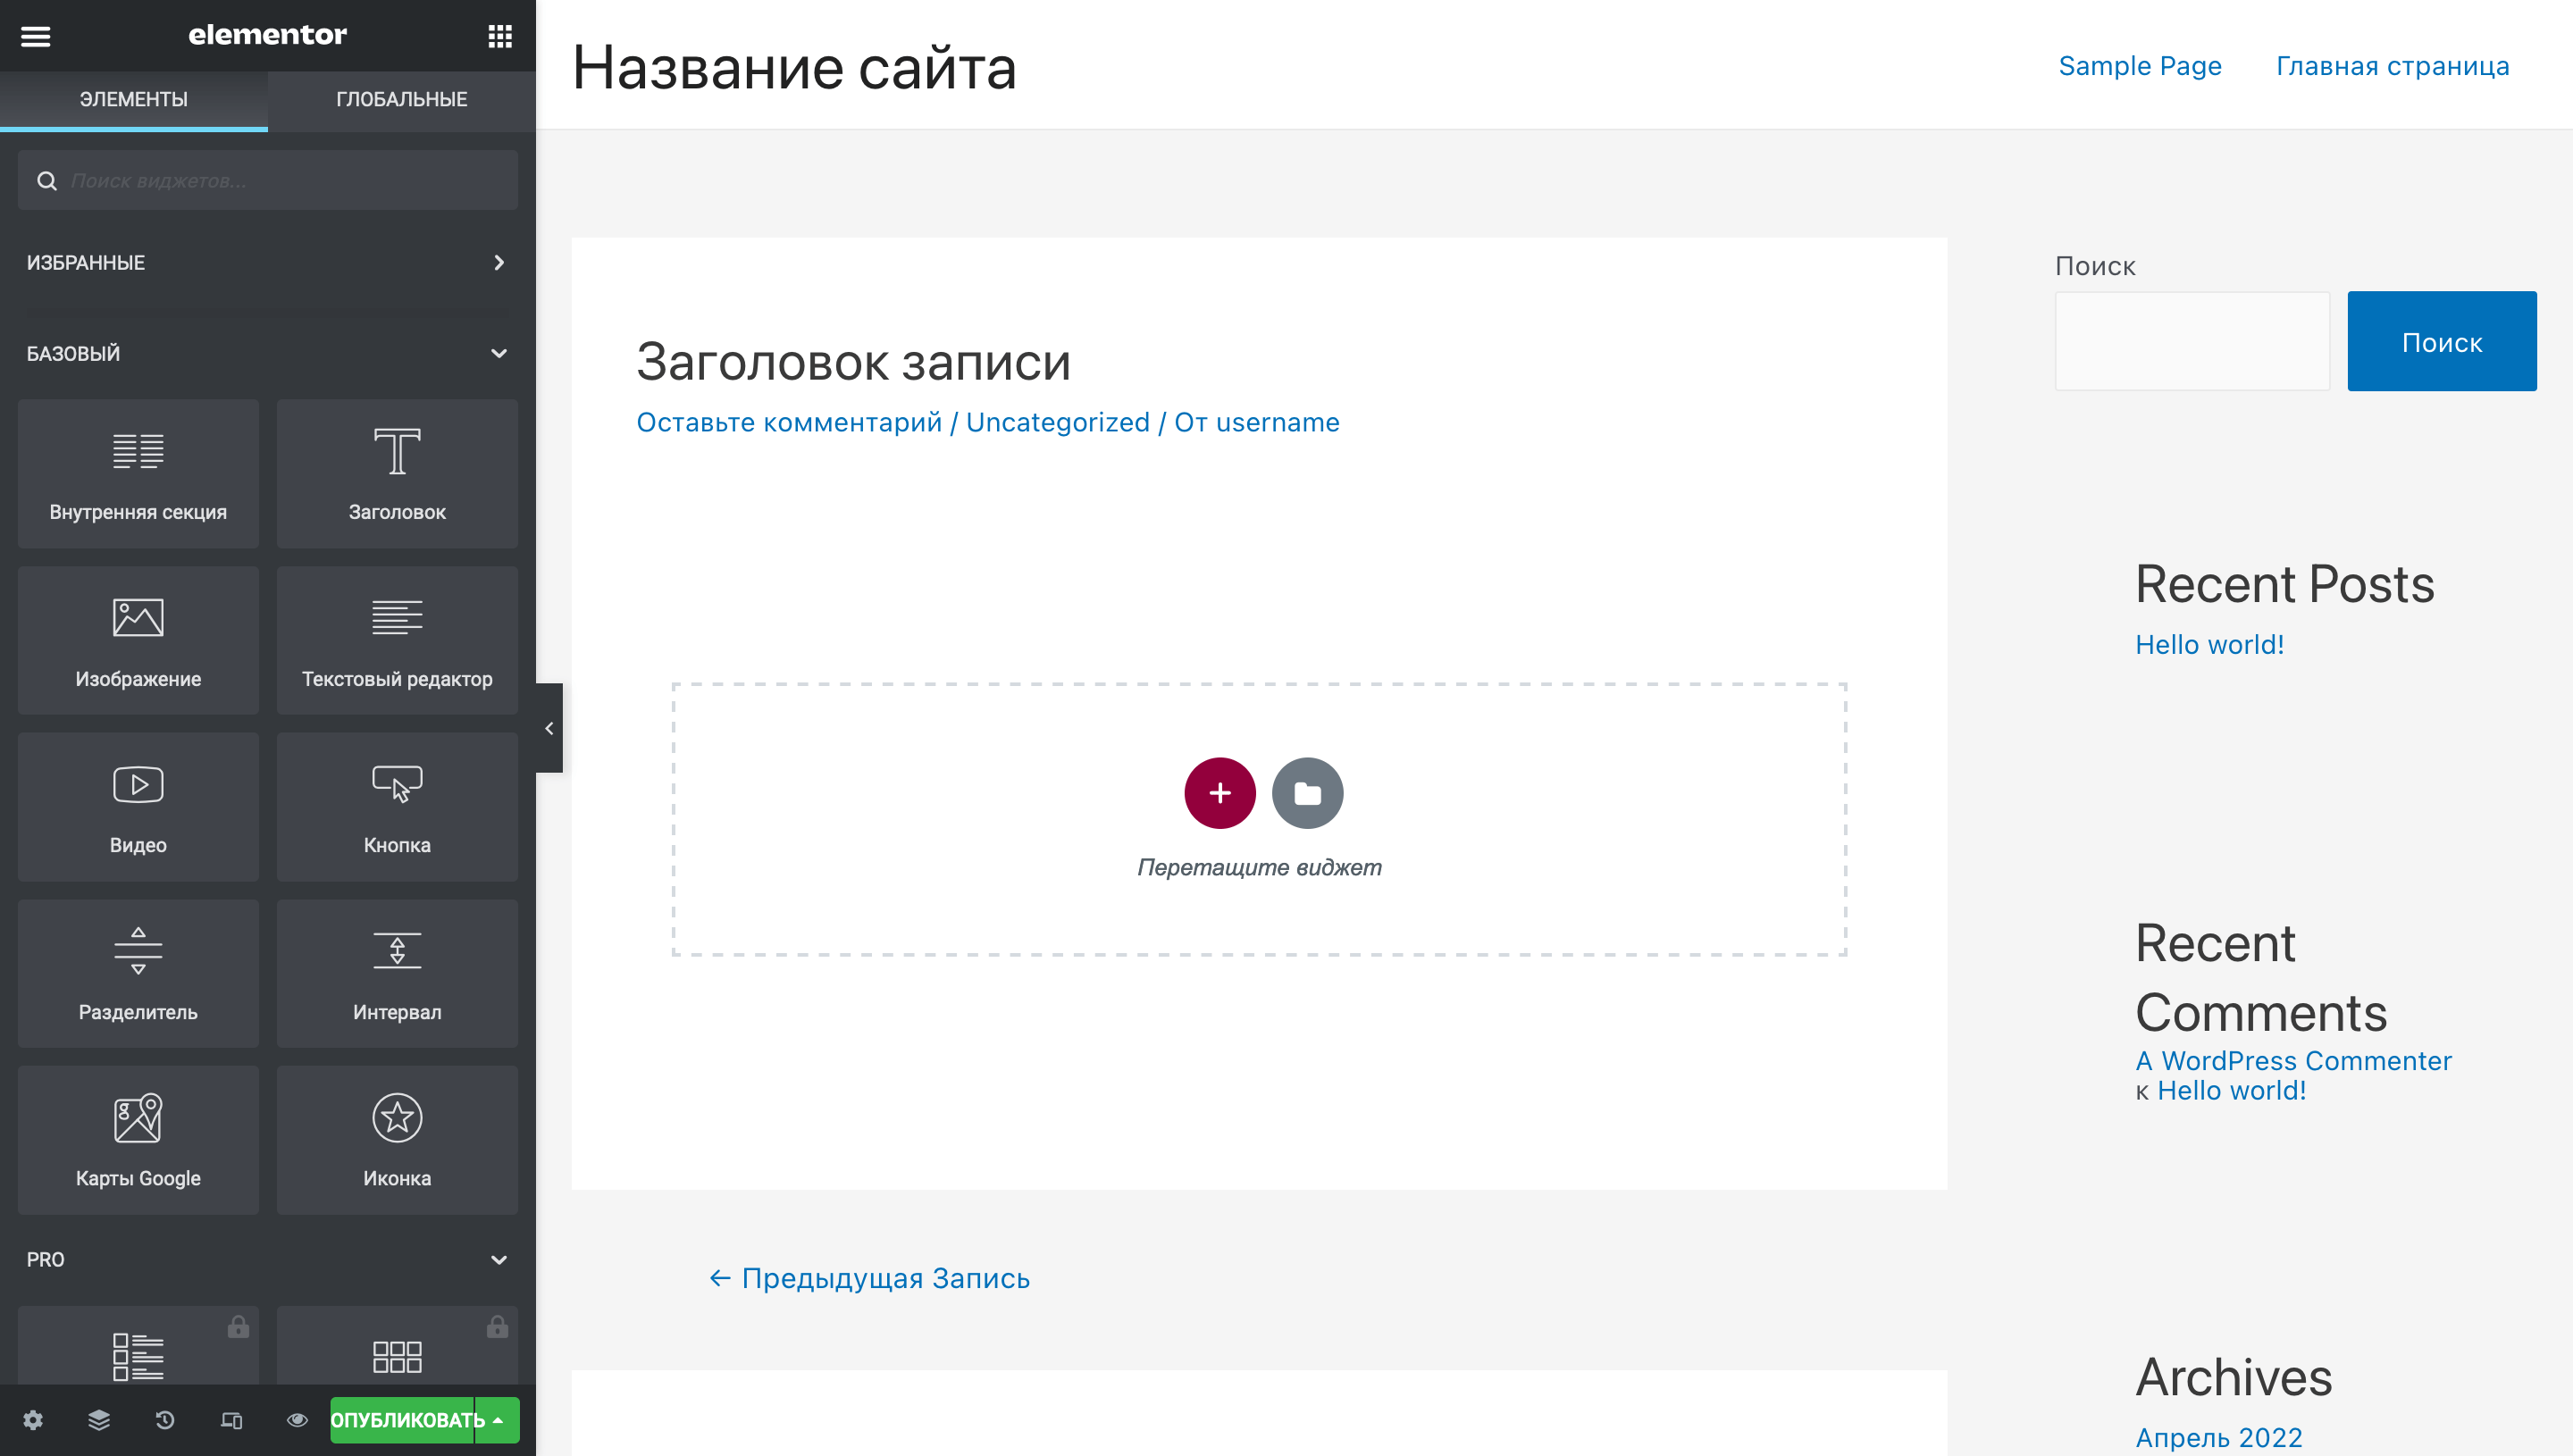
Task: Open Hello world! under Recent Posts
Action: 2209,645
